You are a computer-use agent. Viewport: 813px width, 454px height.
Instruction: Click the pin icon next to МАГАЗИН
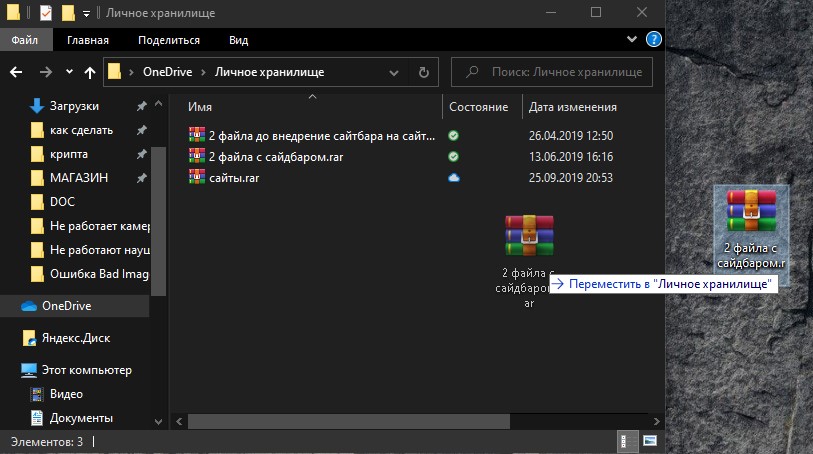coord(142,178)
